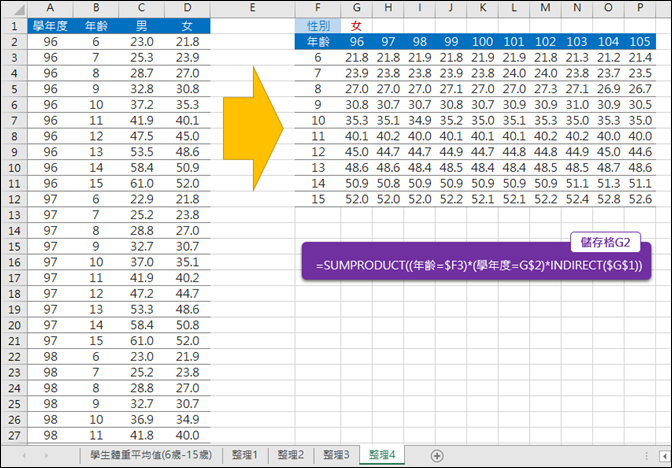The width and height of the screenshot is (672, 468).
Task: Select column F header
Action: [318, 8]
